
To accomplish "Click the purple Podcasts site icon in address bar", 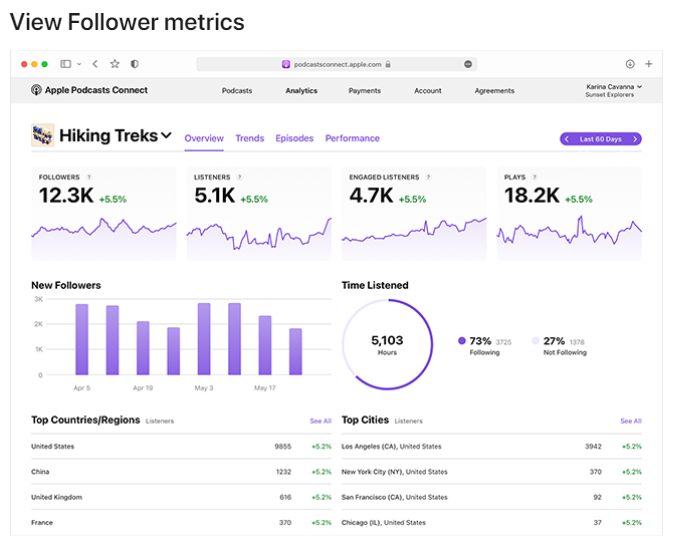I will 286,64.
